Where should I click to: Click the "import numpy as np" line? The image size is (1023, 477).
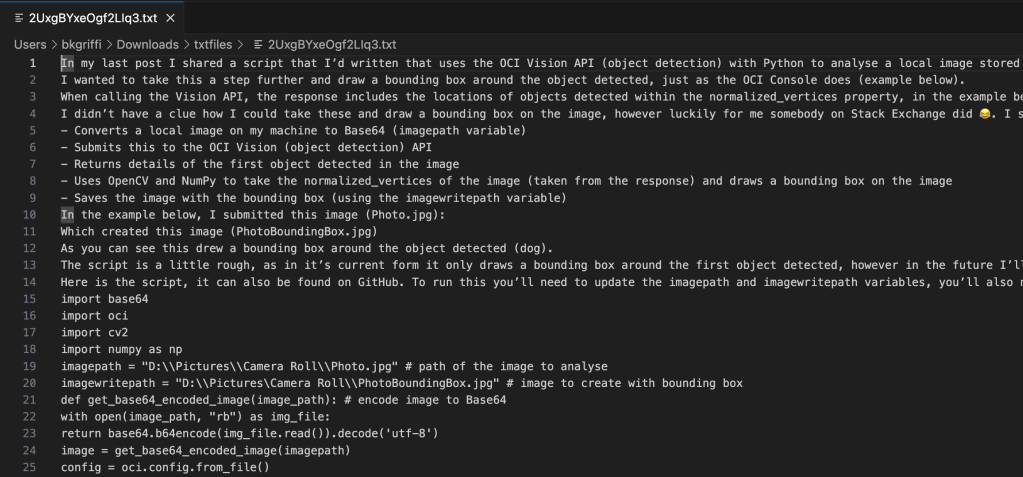[x=121, y=349]
